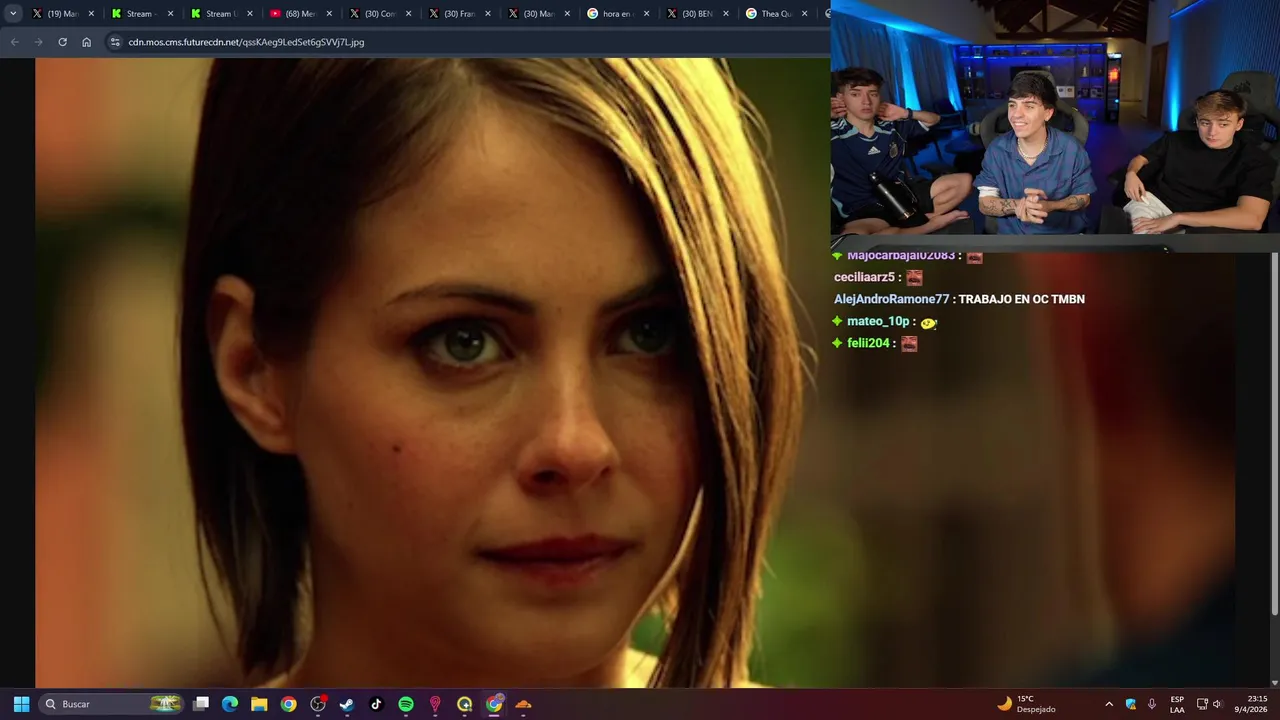Viewport: 1280px width, 720px height.
Task: Switch to the "Thea Qu" Google tab
Action: click(x=776, y=14)
